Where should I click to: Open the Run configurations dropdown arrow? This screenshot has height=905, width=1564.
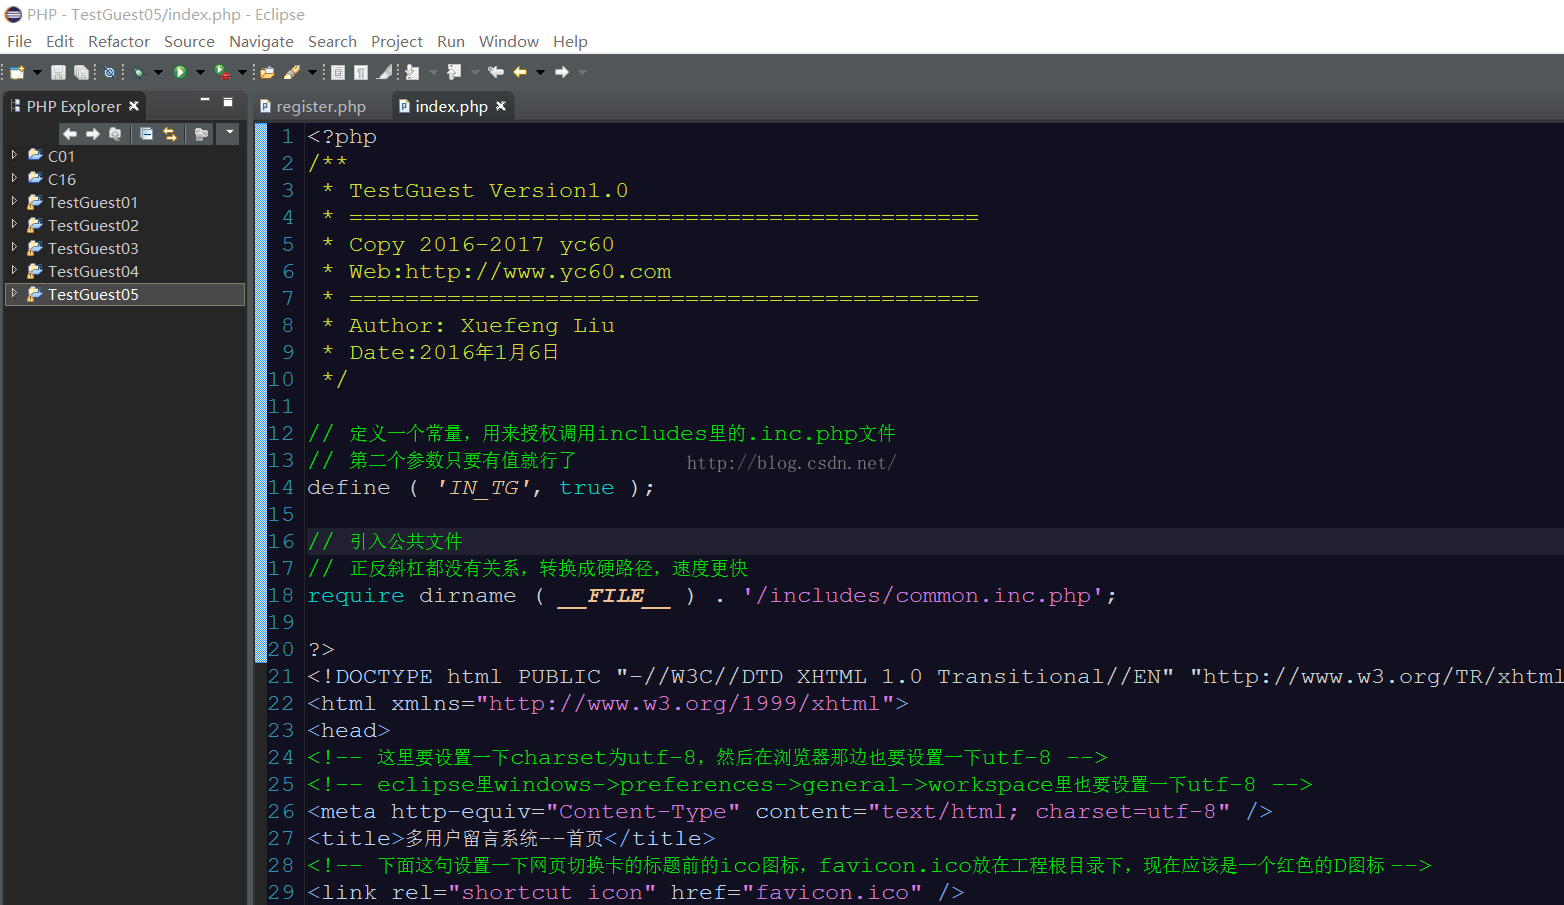[200, 72]
